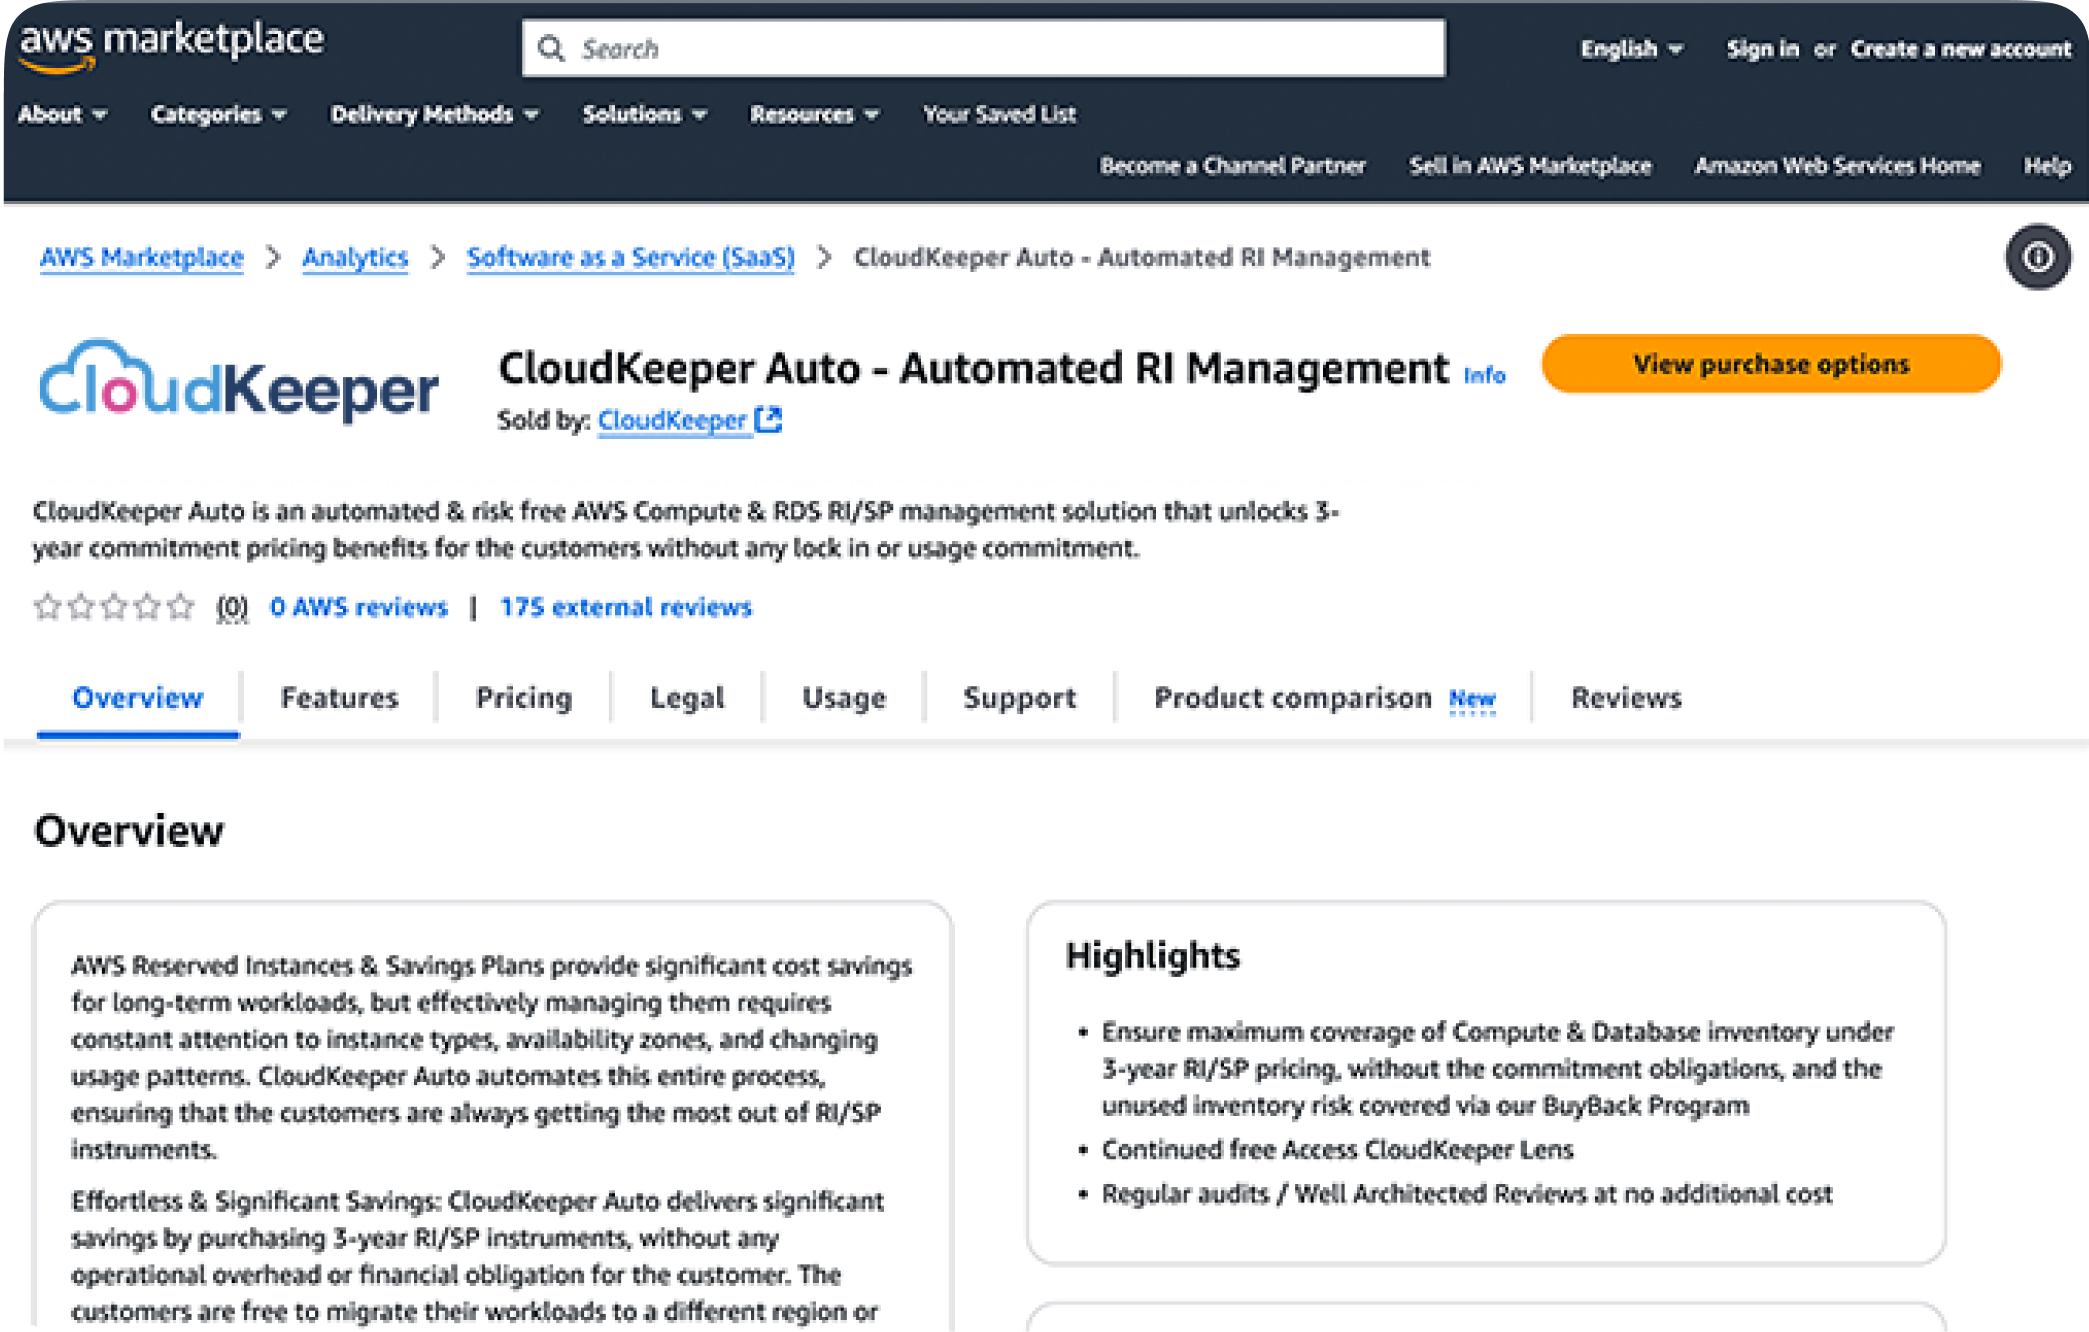Click the AWS Marketplace logo
Viewport: 2089px width, 1332px height.
coord(171,45)
